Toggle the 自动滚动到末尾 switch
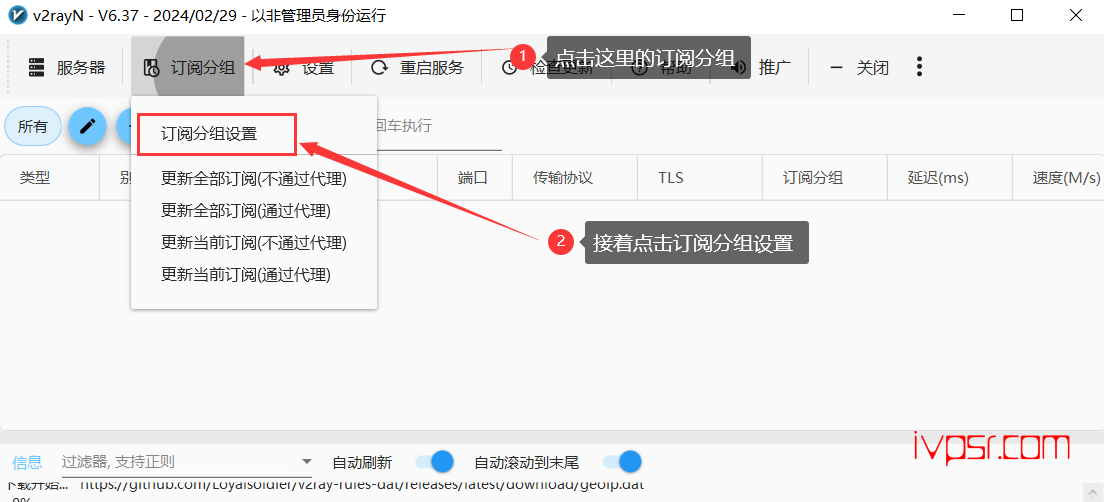 coord(622,462)
